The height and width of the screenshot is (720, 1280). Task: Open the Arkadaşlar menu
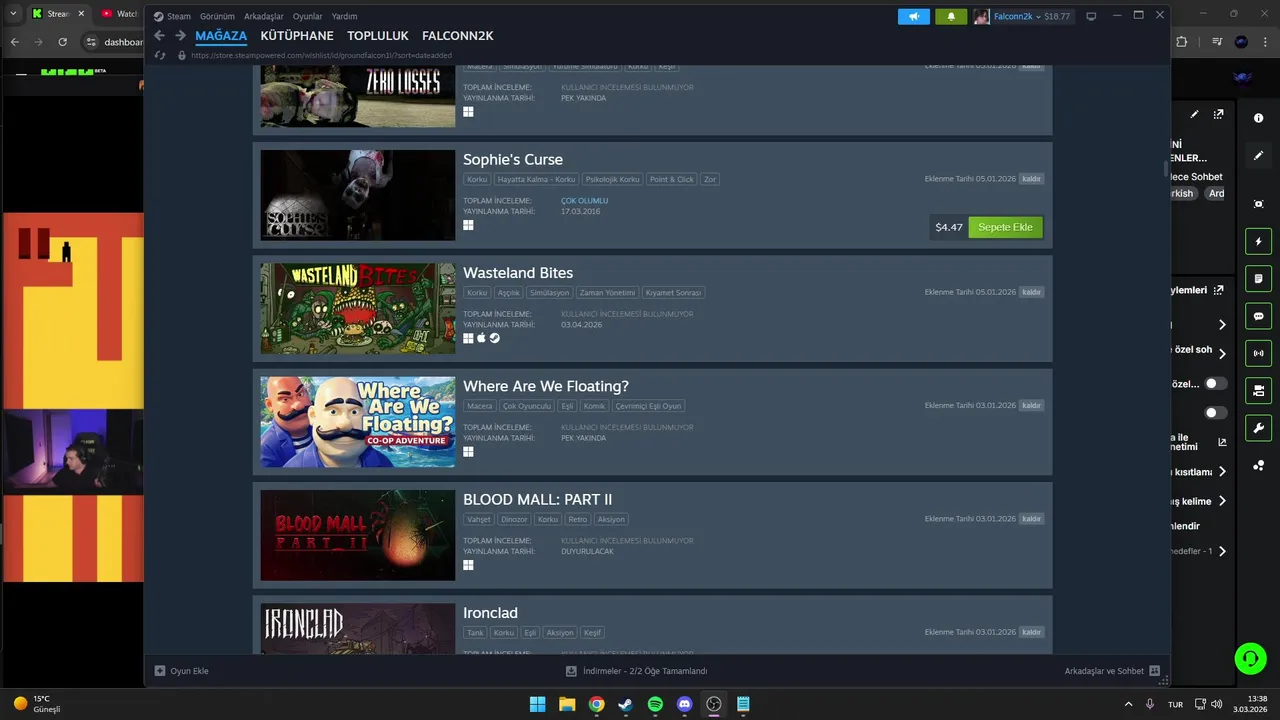pyautogui.click(x=264, y=16)
